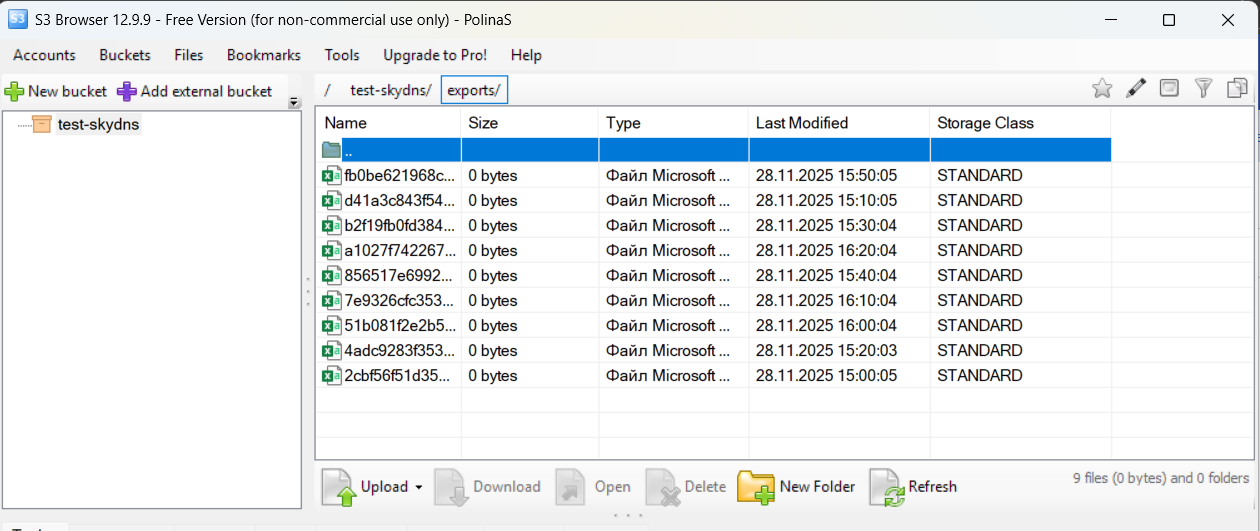Open the Buckets menu
1260x531 pixels.
(x=125, y=55)
